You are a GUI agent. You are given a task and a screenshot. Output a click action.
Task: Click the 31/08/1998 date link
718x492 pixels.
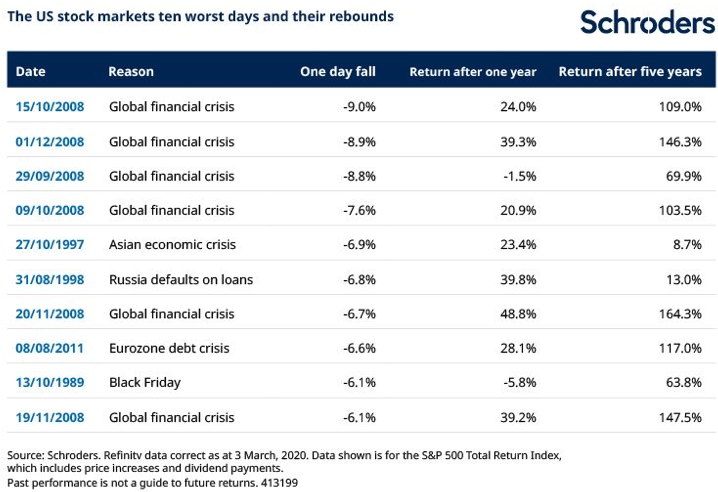[x=50, y=279]
